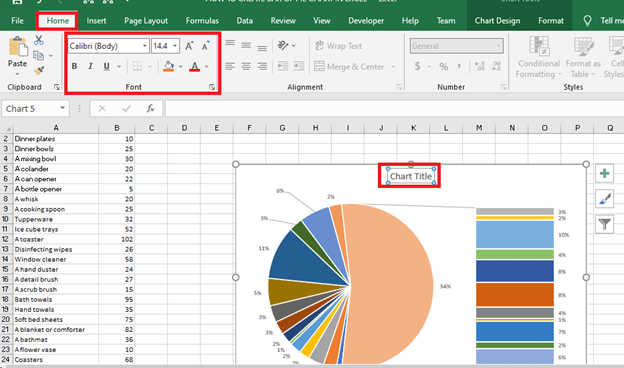Screen dimensions: 624x368
Task: Click the Decrease Decimal icon
Action: 496,66
